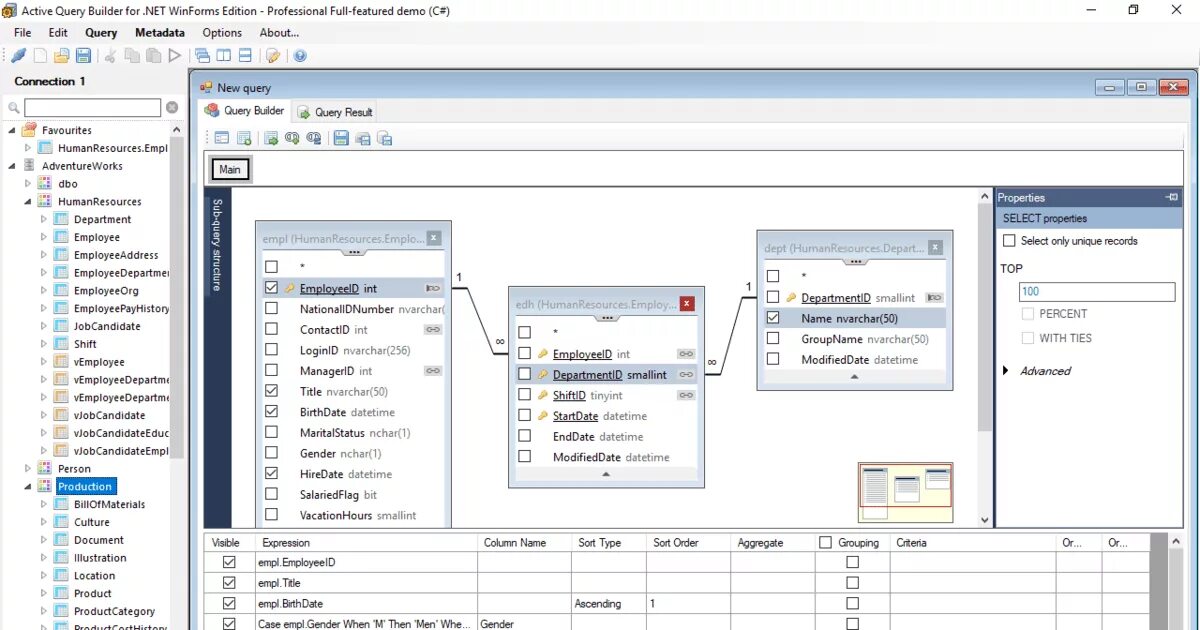Uncheck the Name field in dept table
The width and height of the screenshot is (1200, 630).
(773, 318)
